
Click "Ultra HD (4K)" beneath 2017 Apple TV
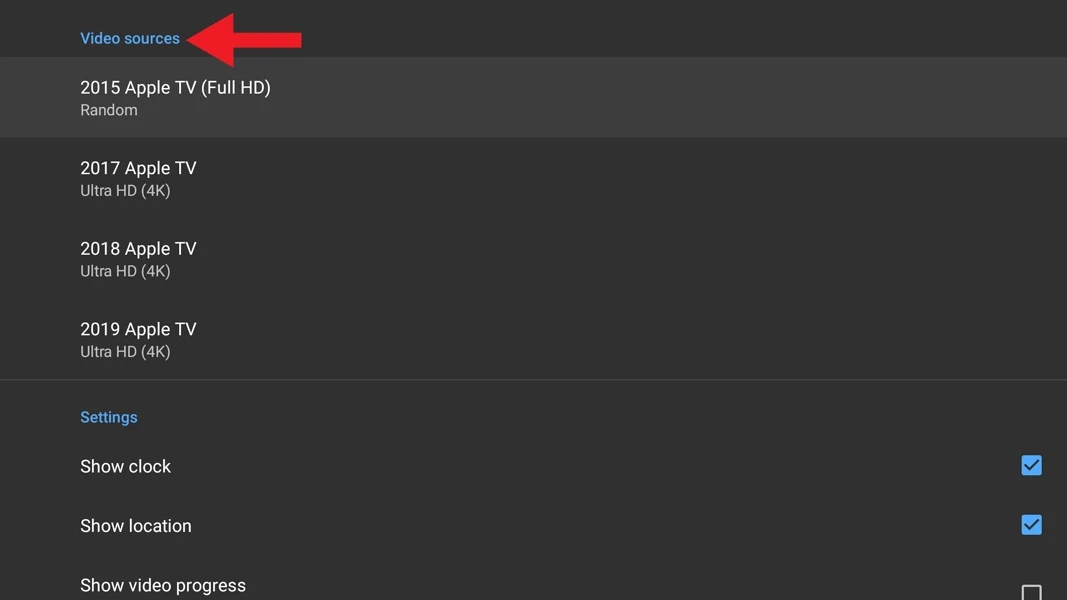125,191
